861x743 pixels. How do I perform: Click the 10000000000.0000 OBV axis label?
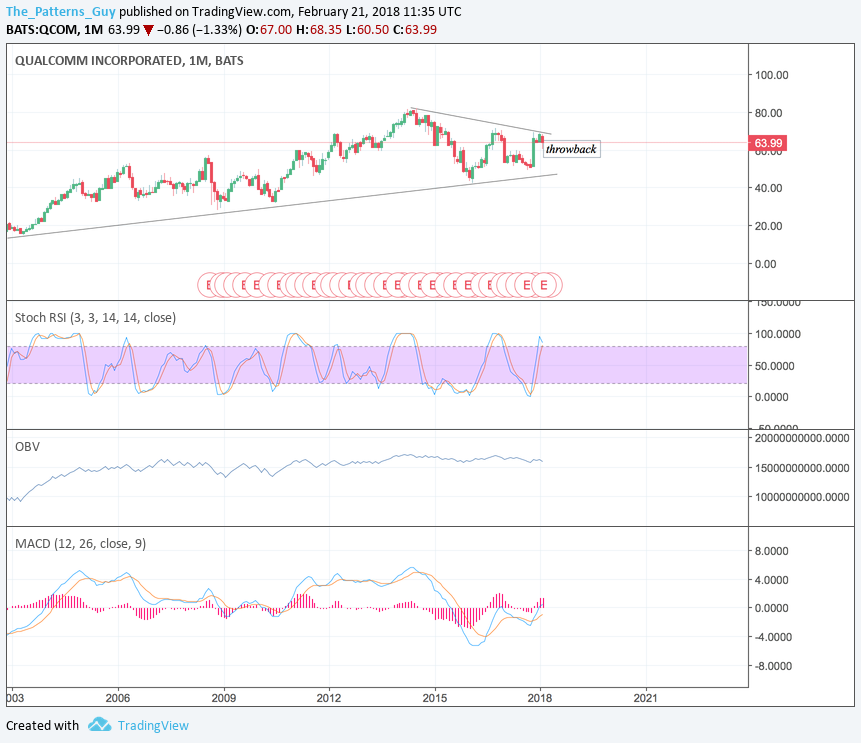click(x=802, y=497)
